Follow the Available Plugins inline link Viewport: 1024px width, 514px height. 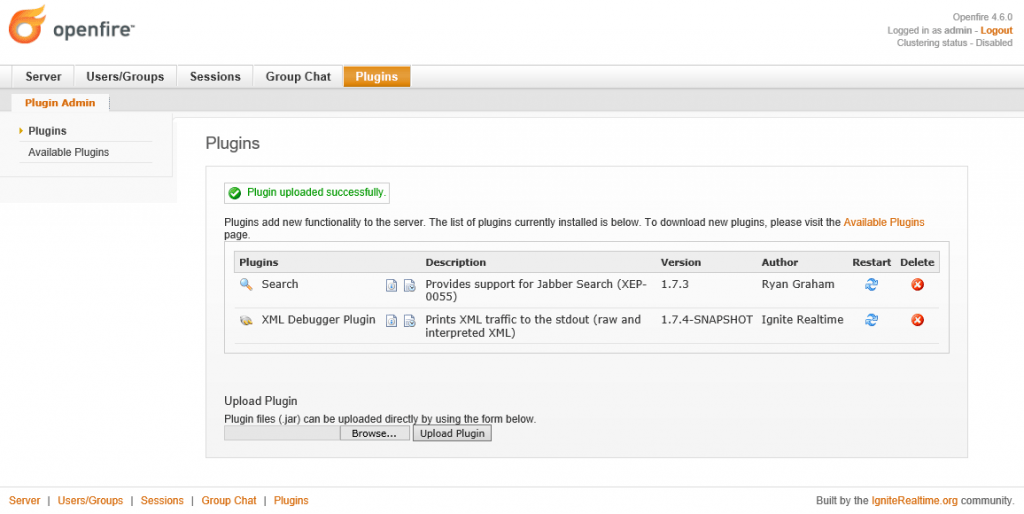884,222
